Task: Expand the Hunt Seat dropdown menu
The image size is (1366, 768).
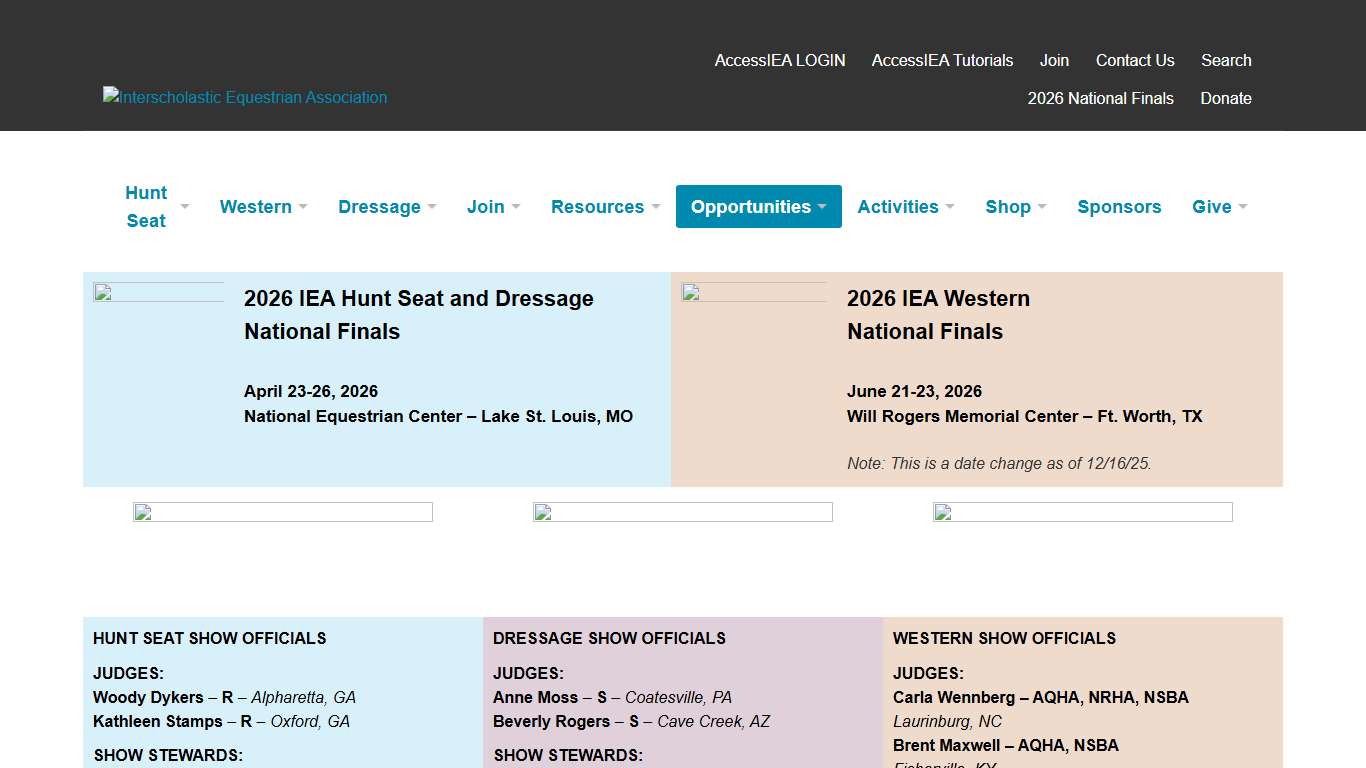Action: (x=156, y=207)
